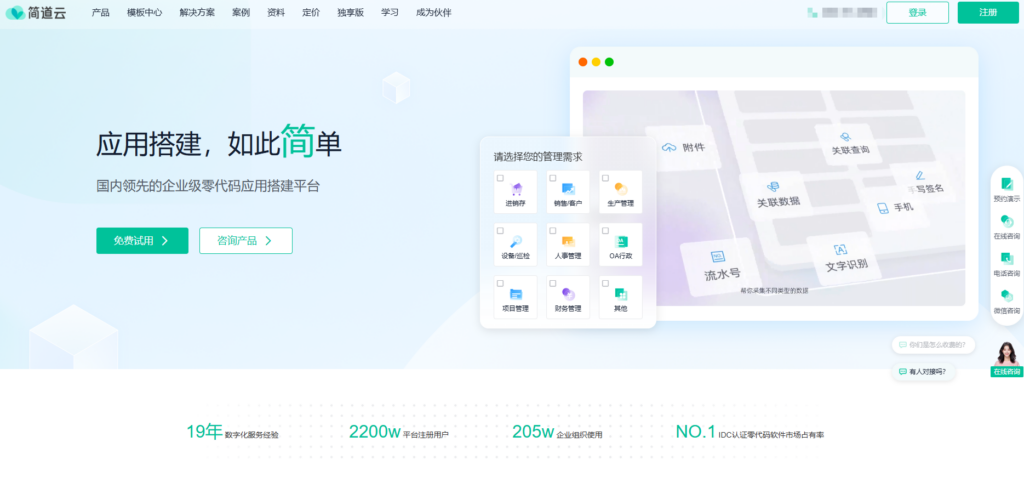Check the 进销存 checkbox

point(500,178)
